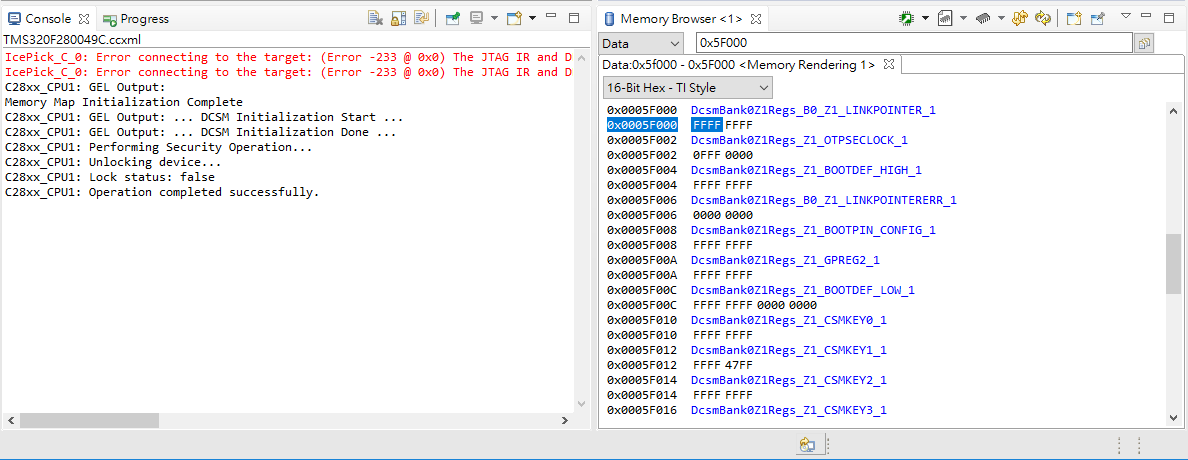1188x460 pixels.
Task: Click the 0FFF 0000 memory value
Action: (723, 155)
